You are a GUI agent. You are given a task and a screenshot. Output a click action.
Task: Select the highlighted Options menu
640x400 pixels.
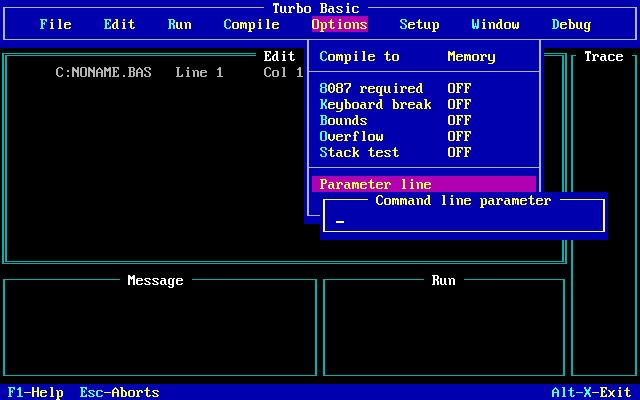tap(340, 24)
